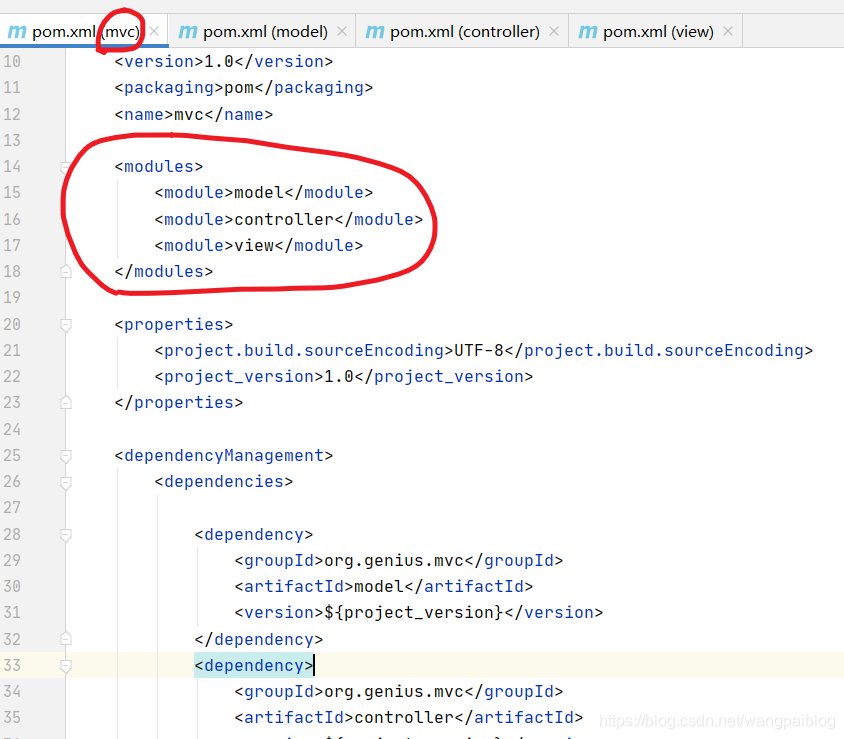Click the closing properties tag
844x739 pixels.
pos(179,402)
